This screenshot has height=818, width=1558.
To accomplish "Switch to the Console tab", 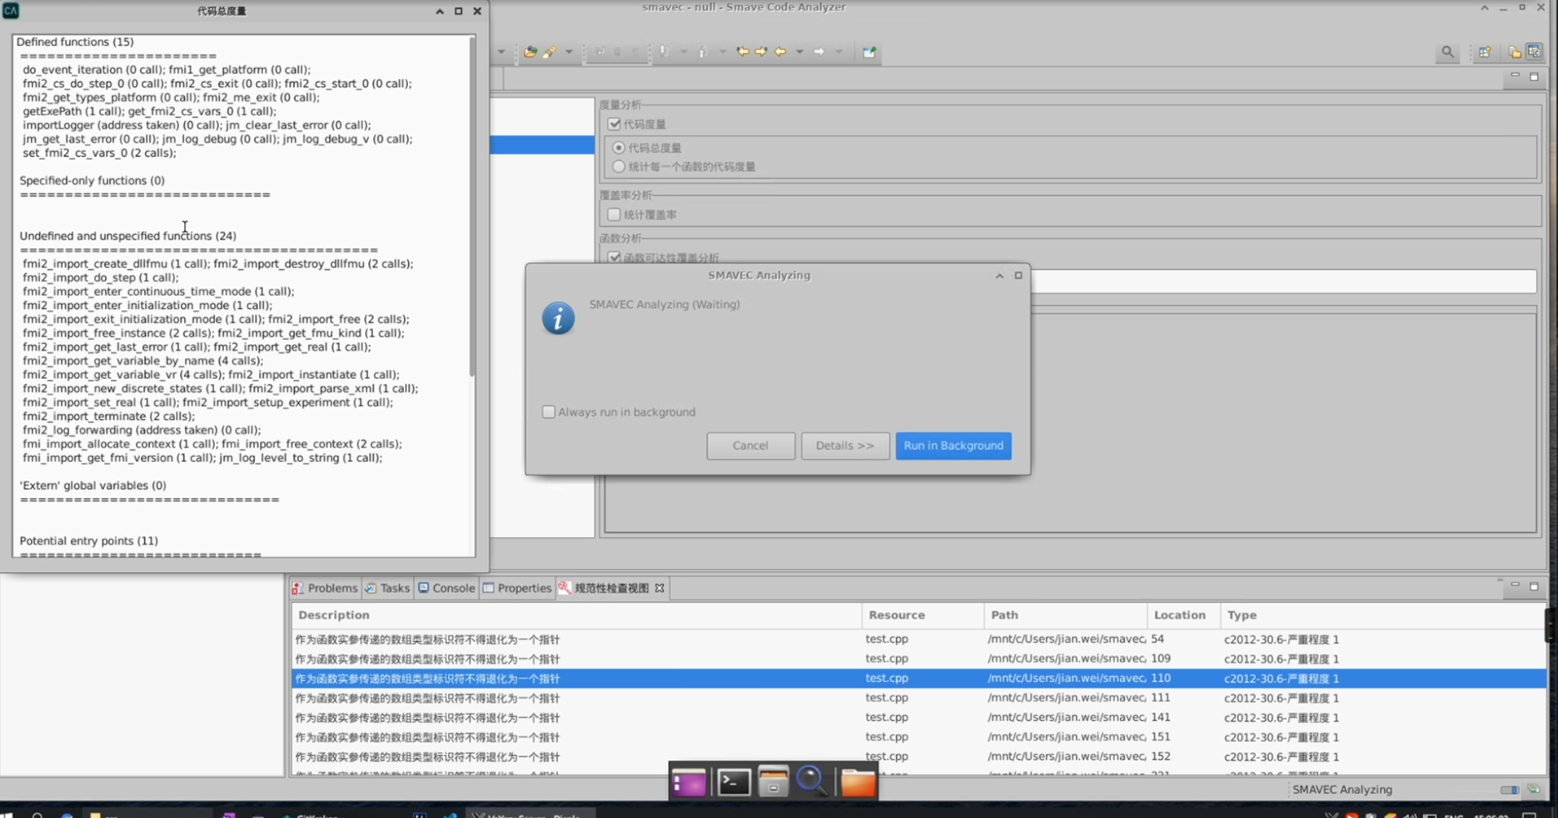I will point(446,588).
